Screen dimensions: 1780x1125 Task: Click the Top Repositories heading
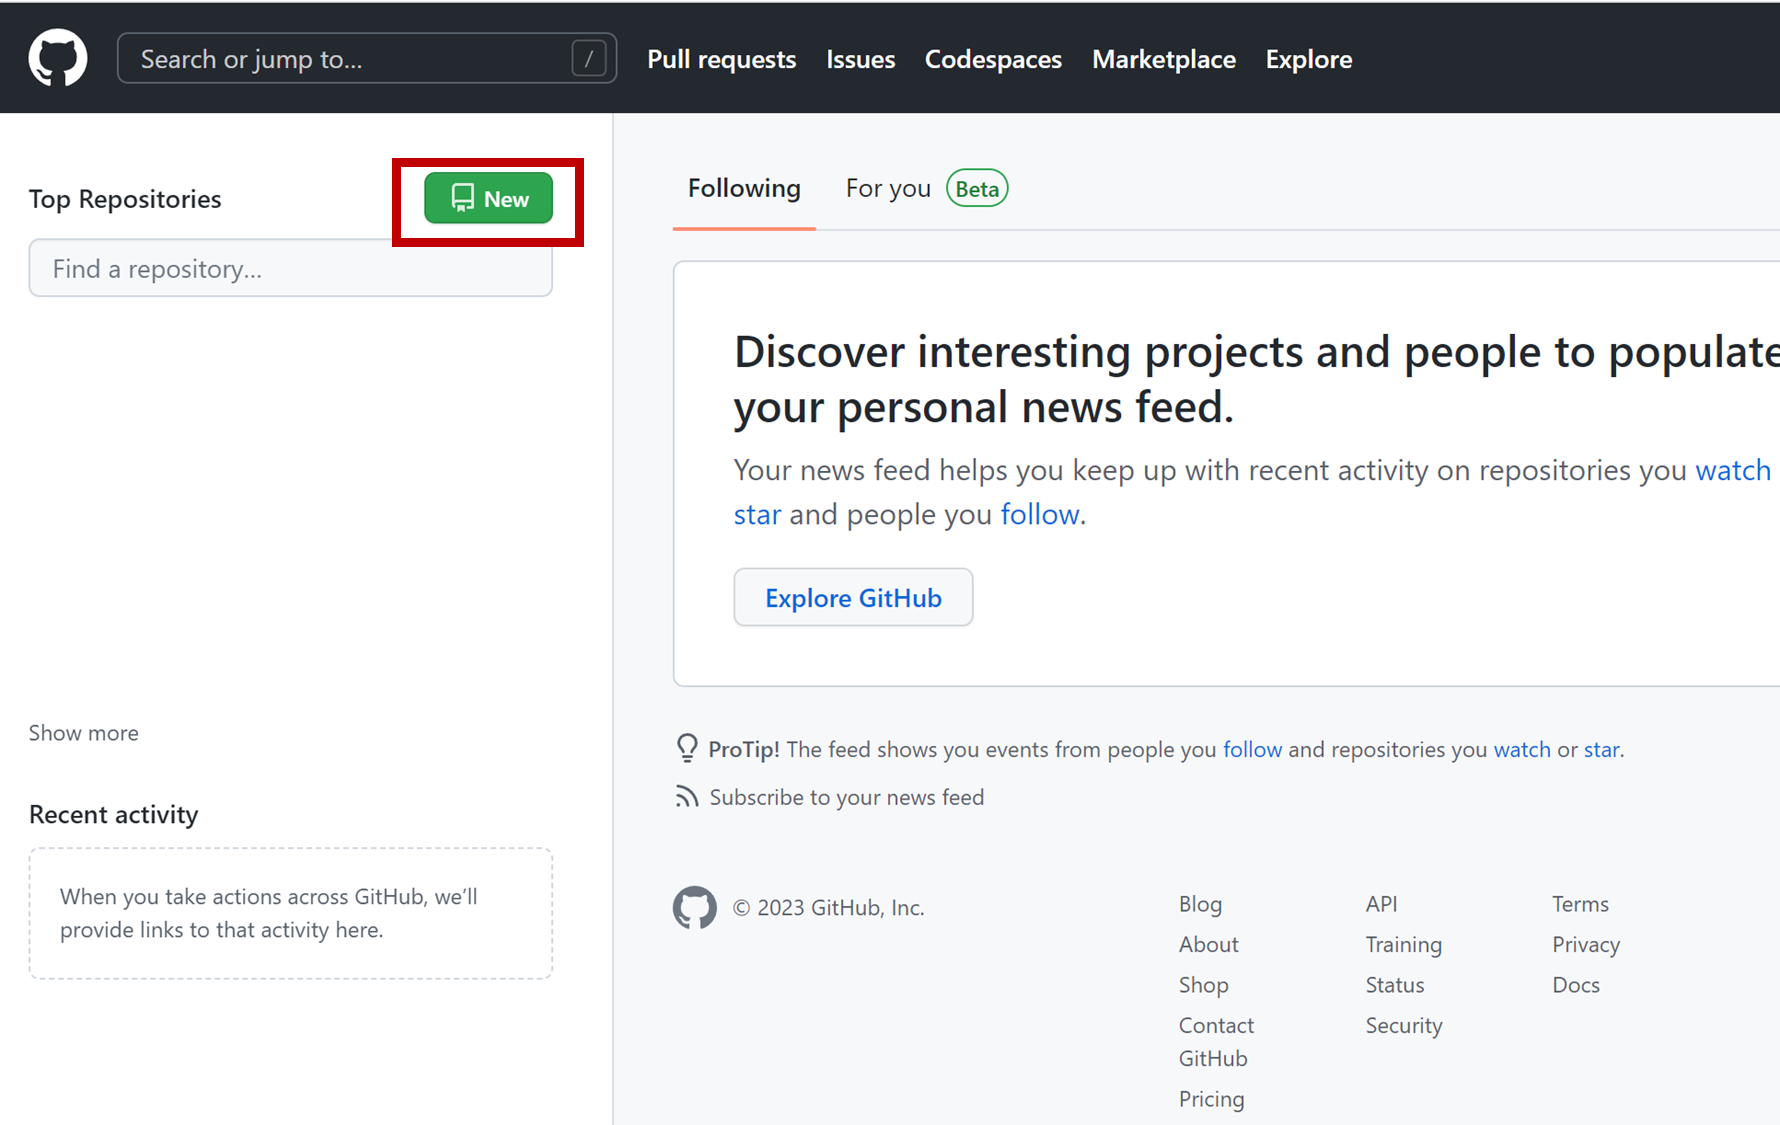[125, 199]
